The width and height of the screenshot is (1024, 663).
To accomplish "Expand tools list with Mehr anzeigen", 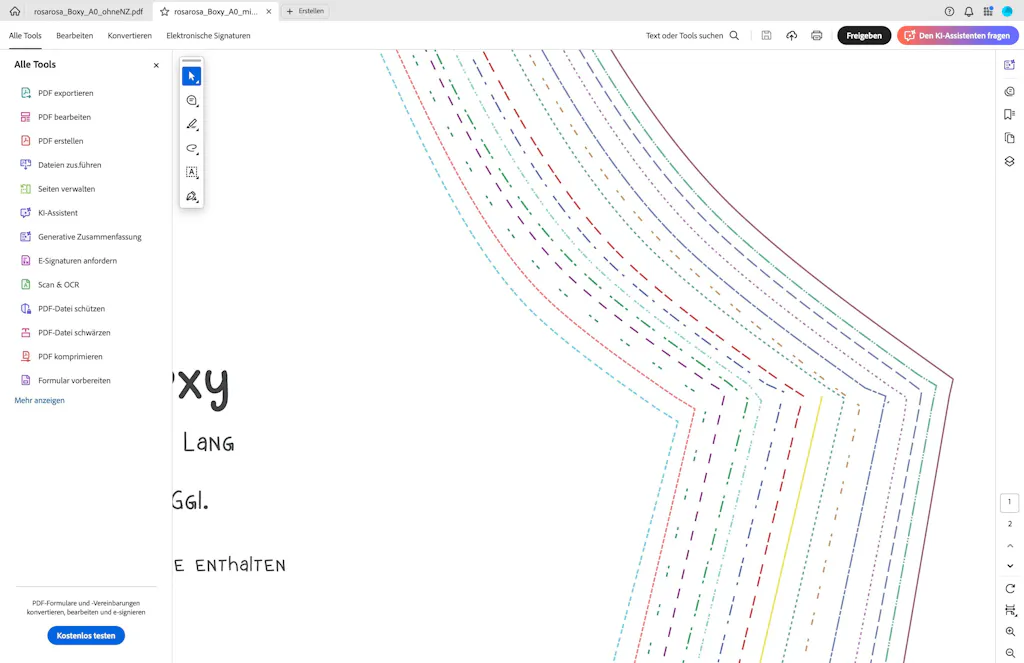I will (x=39, y=400).
